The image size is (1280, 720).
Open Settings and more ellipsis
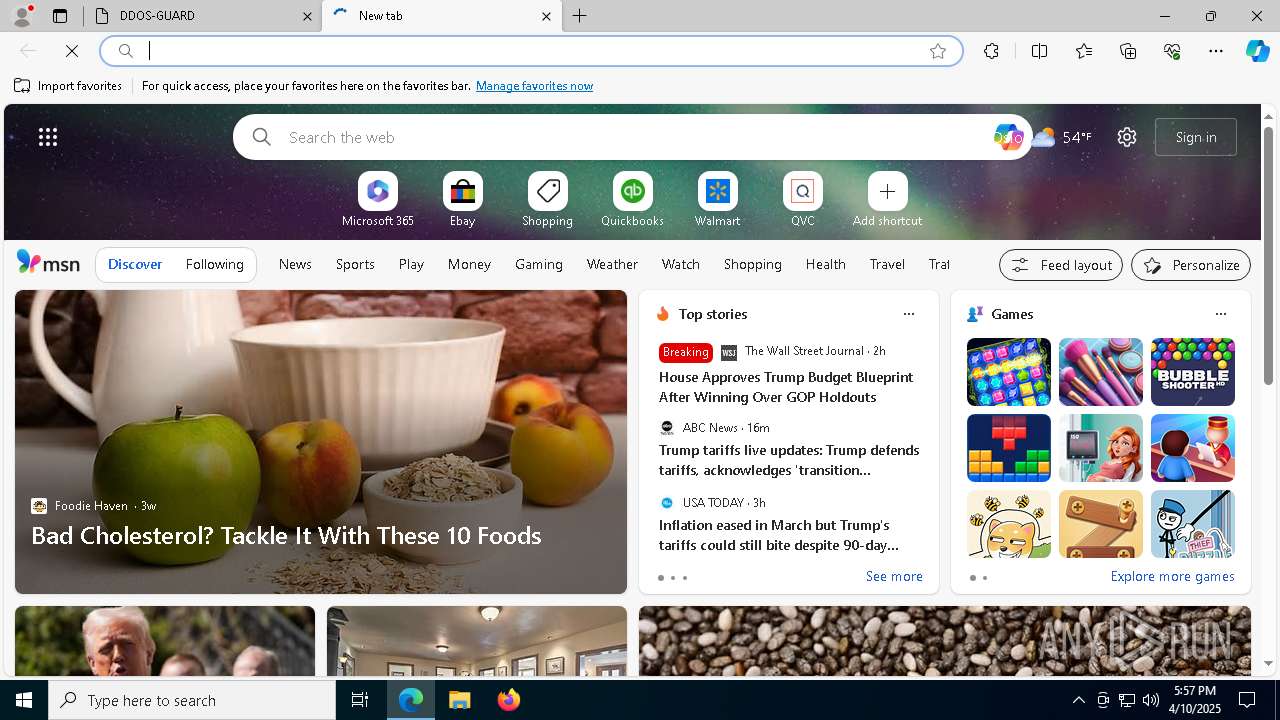pyautogui.click(x=1216, y=51)
